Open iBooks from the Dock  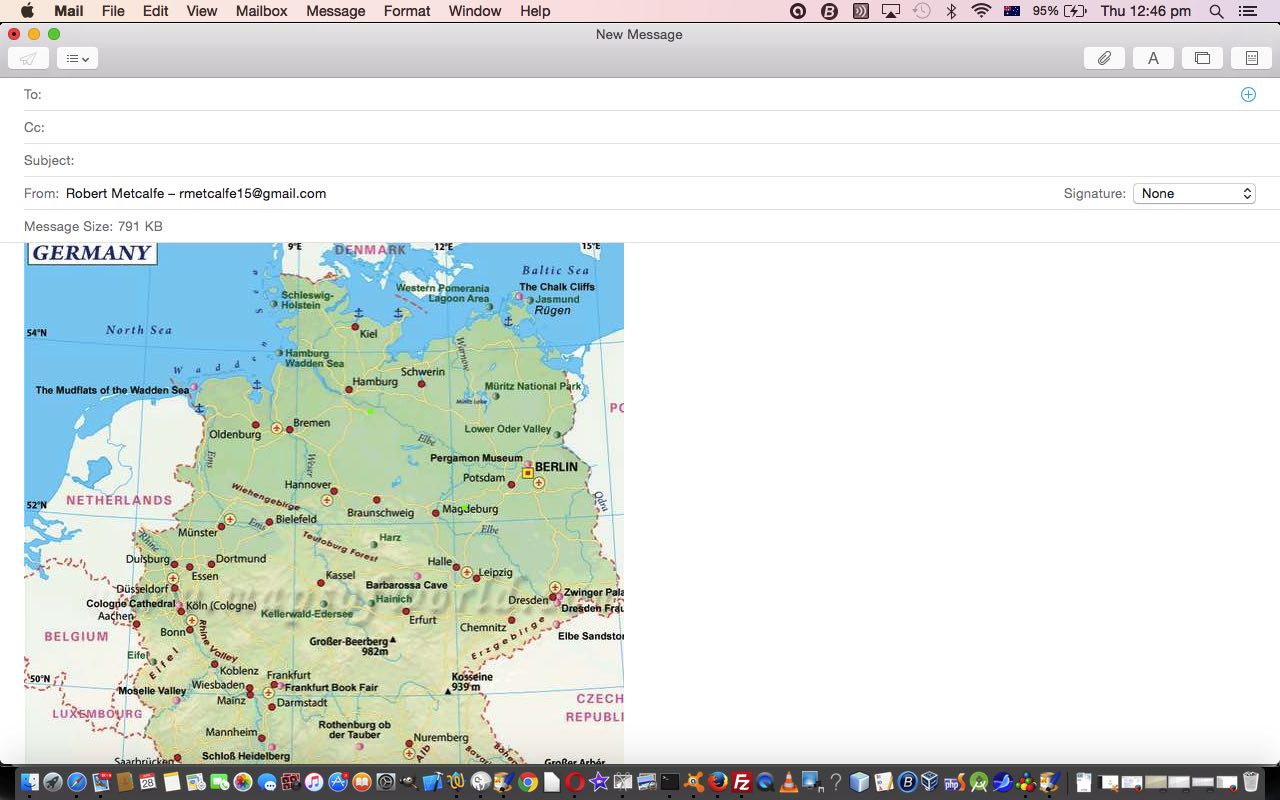click(x=362, y=782)
